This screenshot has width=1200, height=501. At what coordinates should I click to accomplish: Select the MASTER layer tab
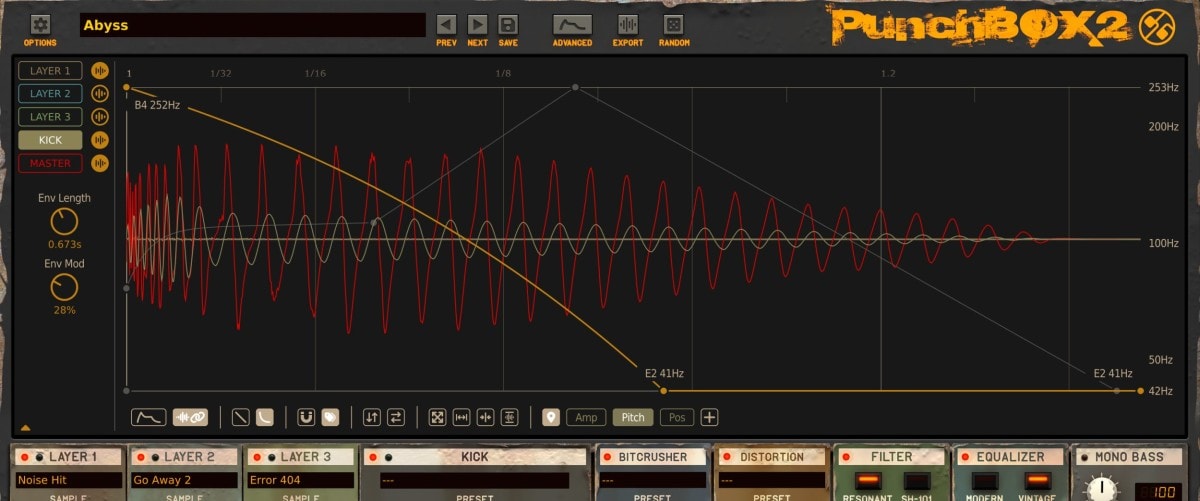pyautogui.click(x=50, y=163)
